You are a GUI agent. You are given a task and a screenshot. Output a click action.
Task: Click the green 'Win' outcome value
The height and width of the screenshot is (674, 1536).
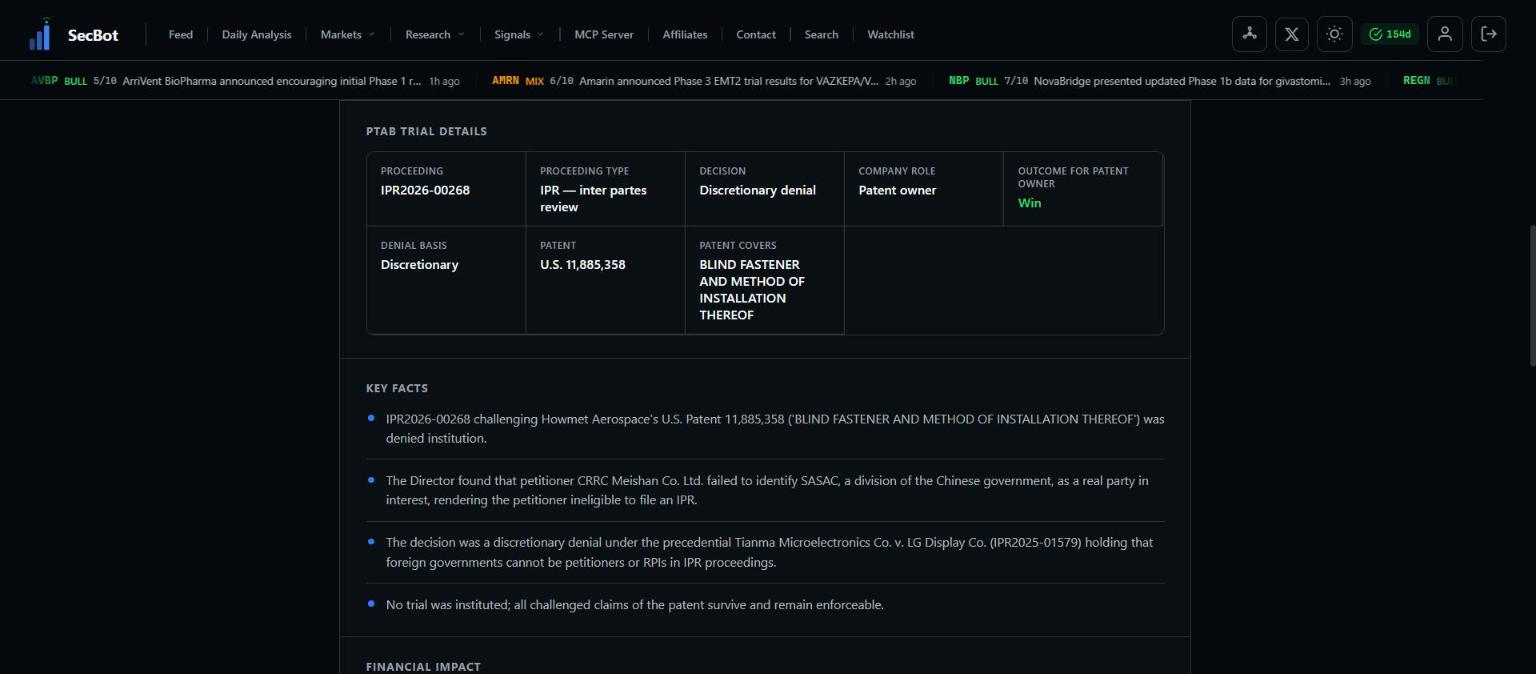(1029, 203)
